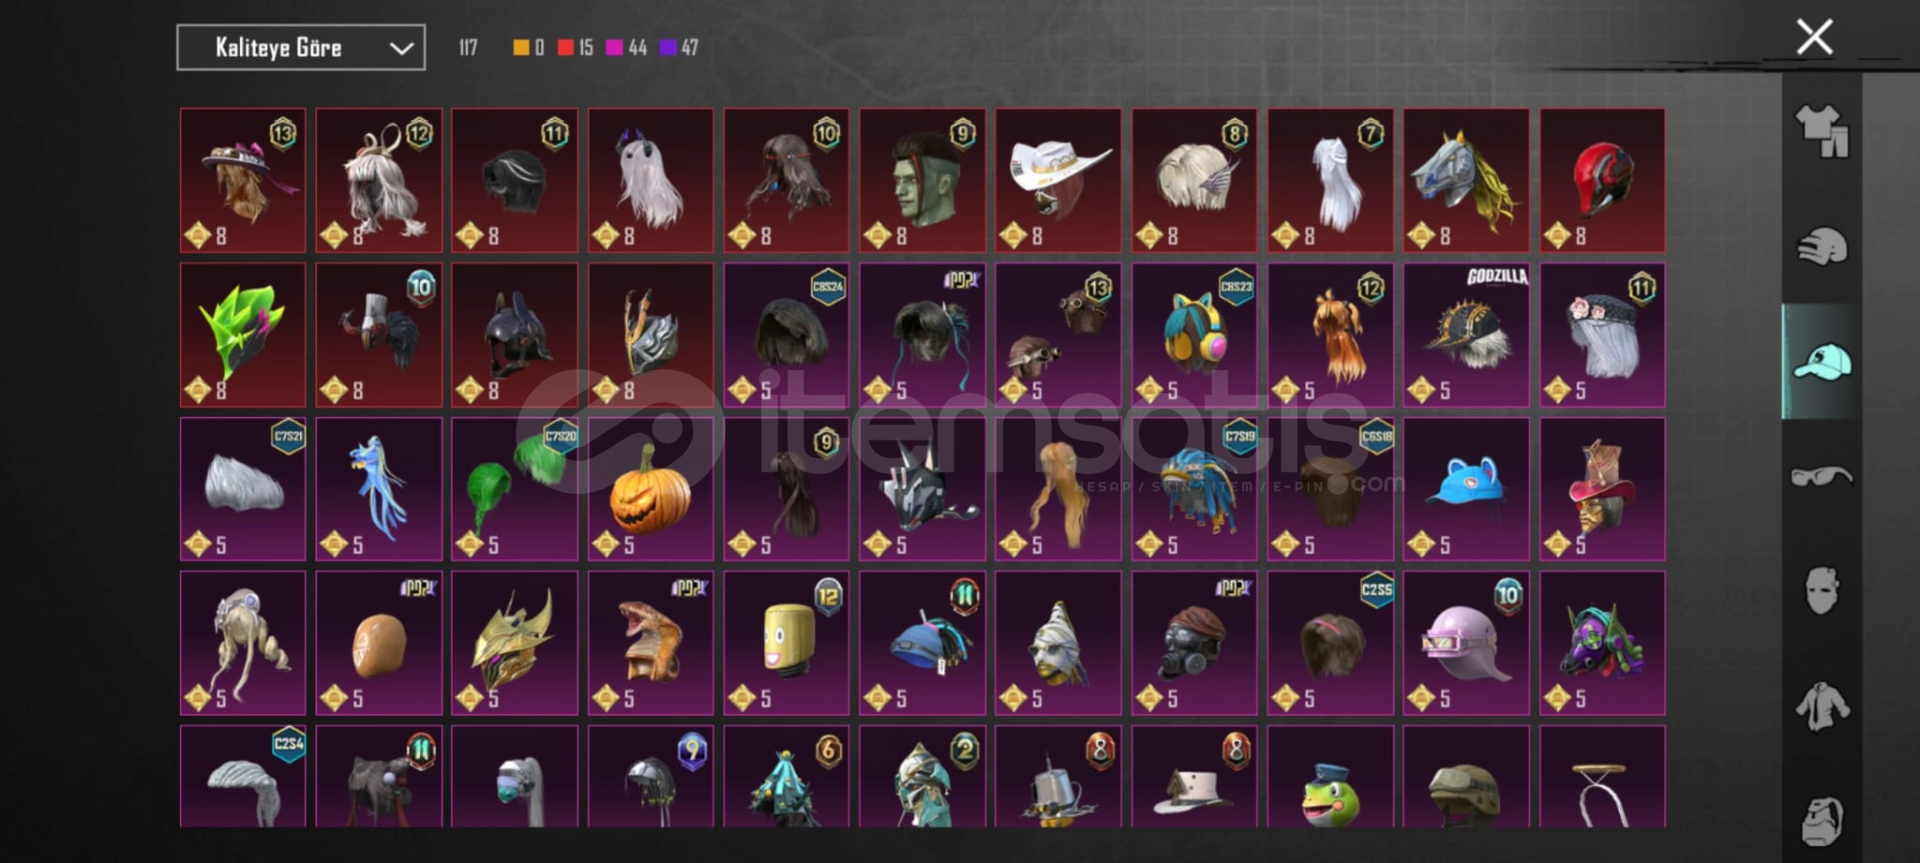Select the green frog police hat
The image size is (1920, 863).
pos(1330,777)
